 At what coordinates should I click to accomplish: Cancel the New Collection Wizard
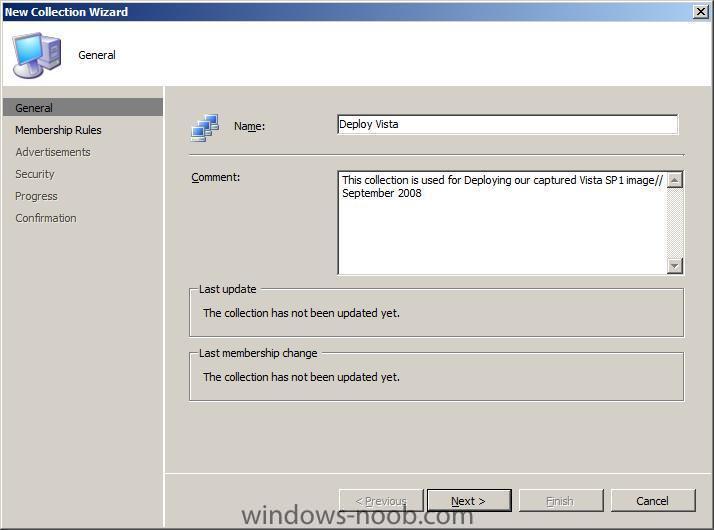point(653,501)
